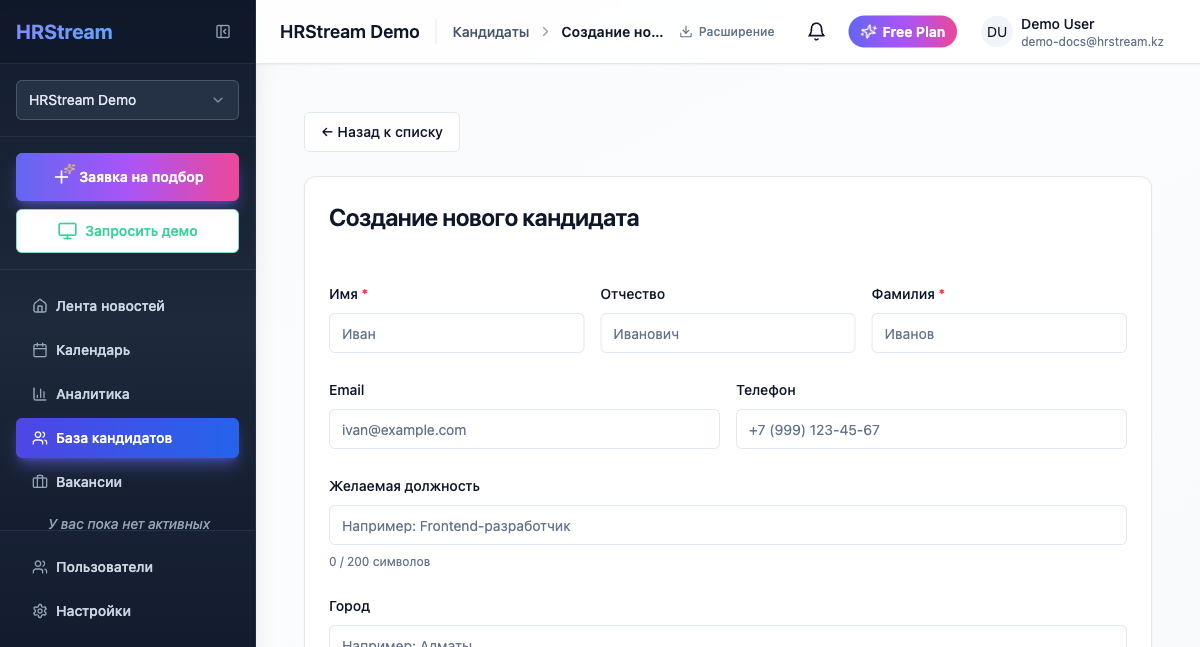Click the Назад к списку link
Image resolution: width=1200 pixels, height=647 pixels.
[x=381, y=131]
